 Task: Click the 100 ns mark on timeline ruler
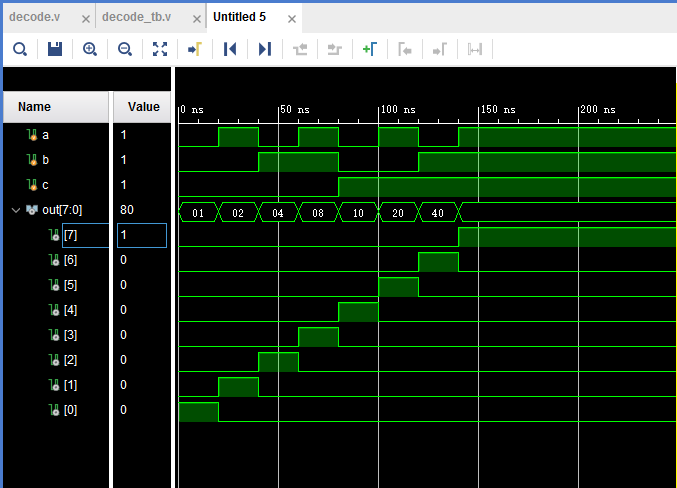(379, 109)
